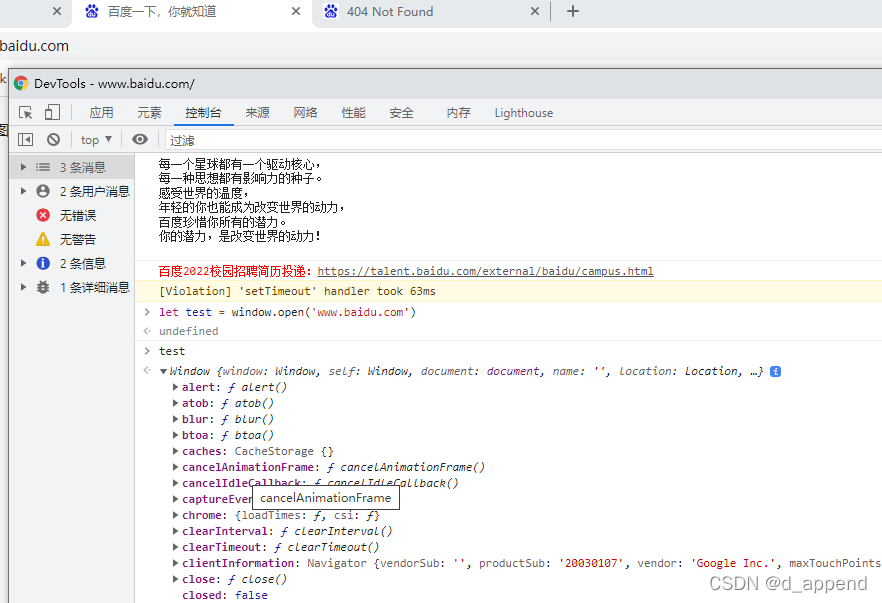
Task: Expand the chrome loadTimes property
Action: click(x=176, y=515)
